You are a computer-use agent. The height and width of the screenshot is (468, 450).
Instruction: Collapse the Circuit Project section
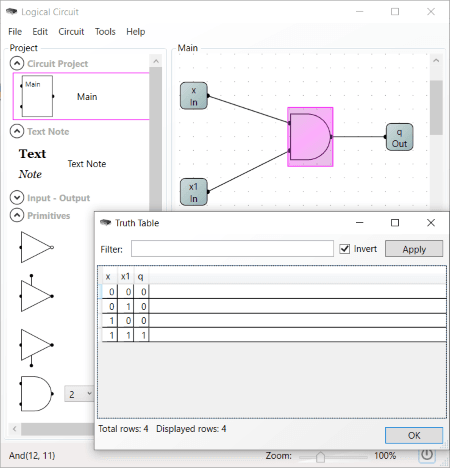pyautogui.click(x=17, y=63)
